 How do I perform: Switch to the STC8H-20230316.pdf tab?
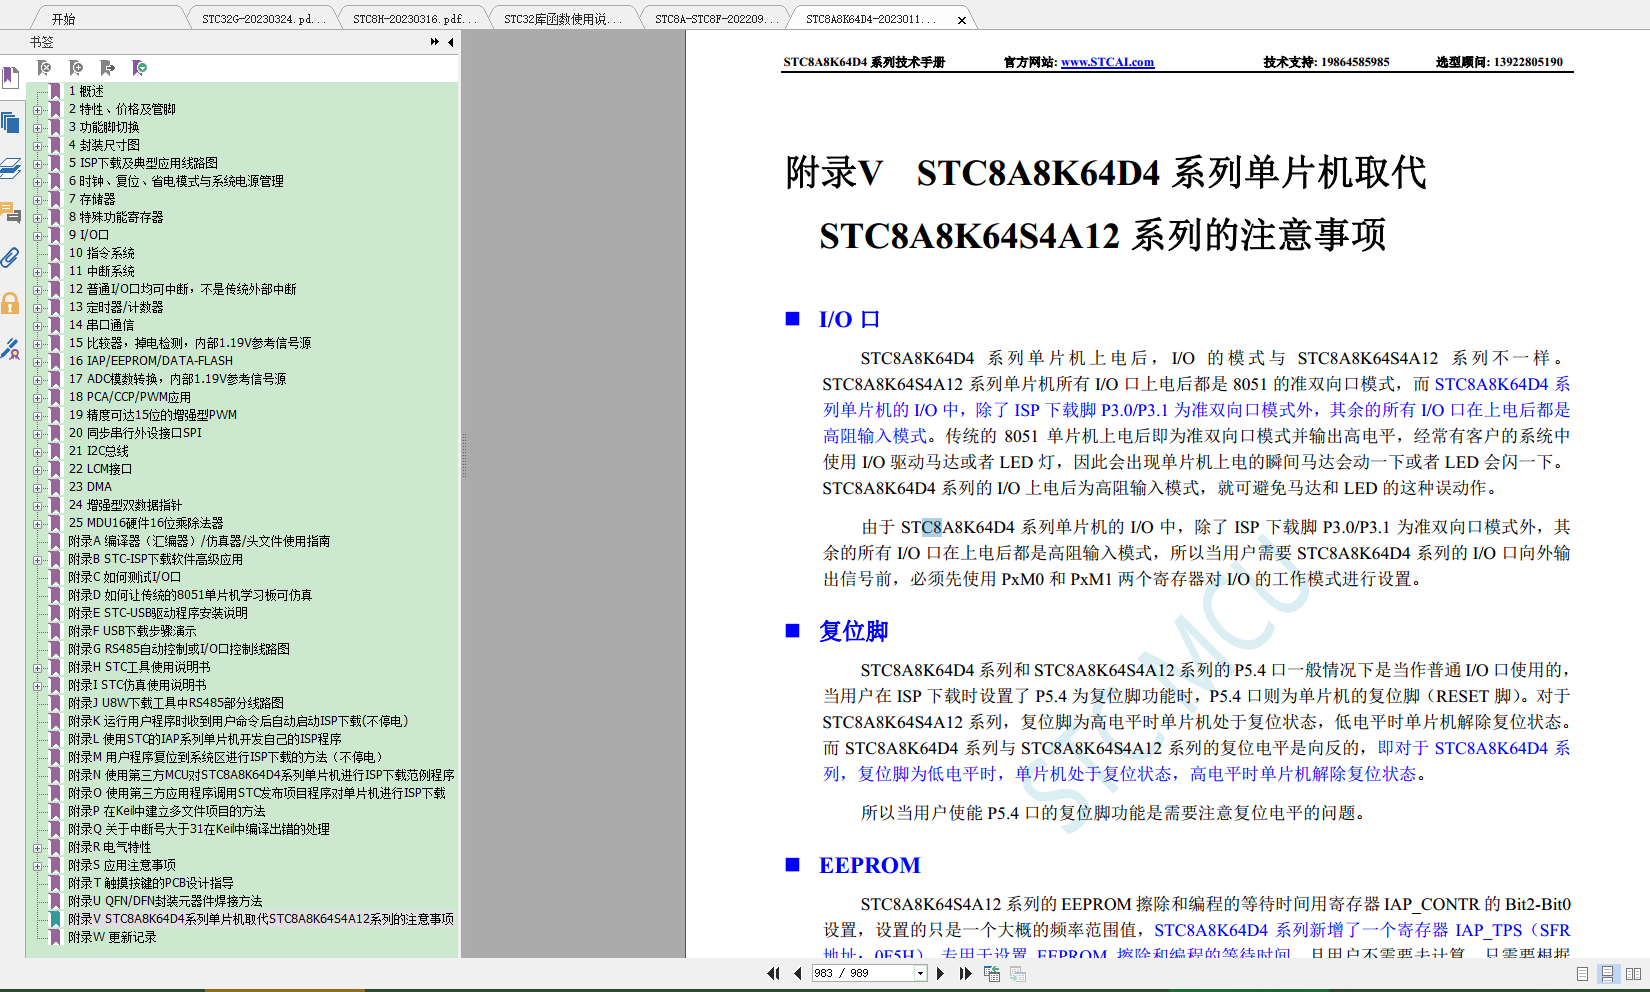[414, 19]
